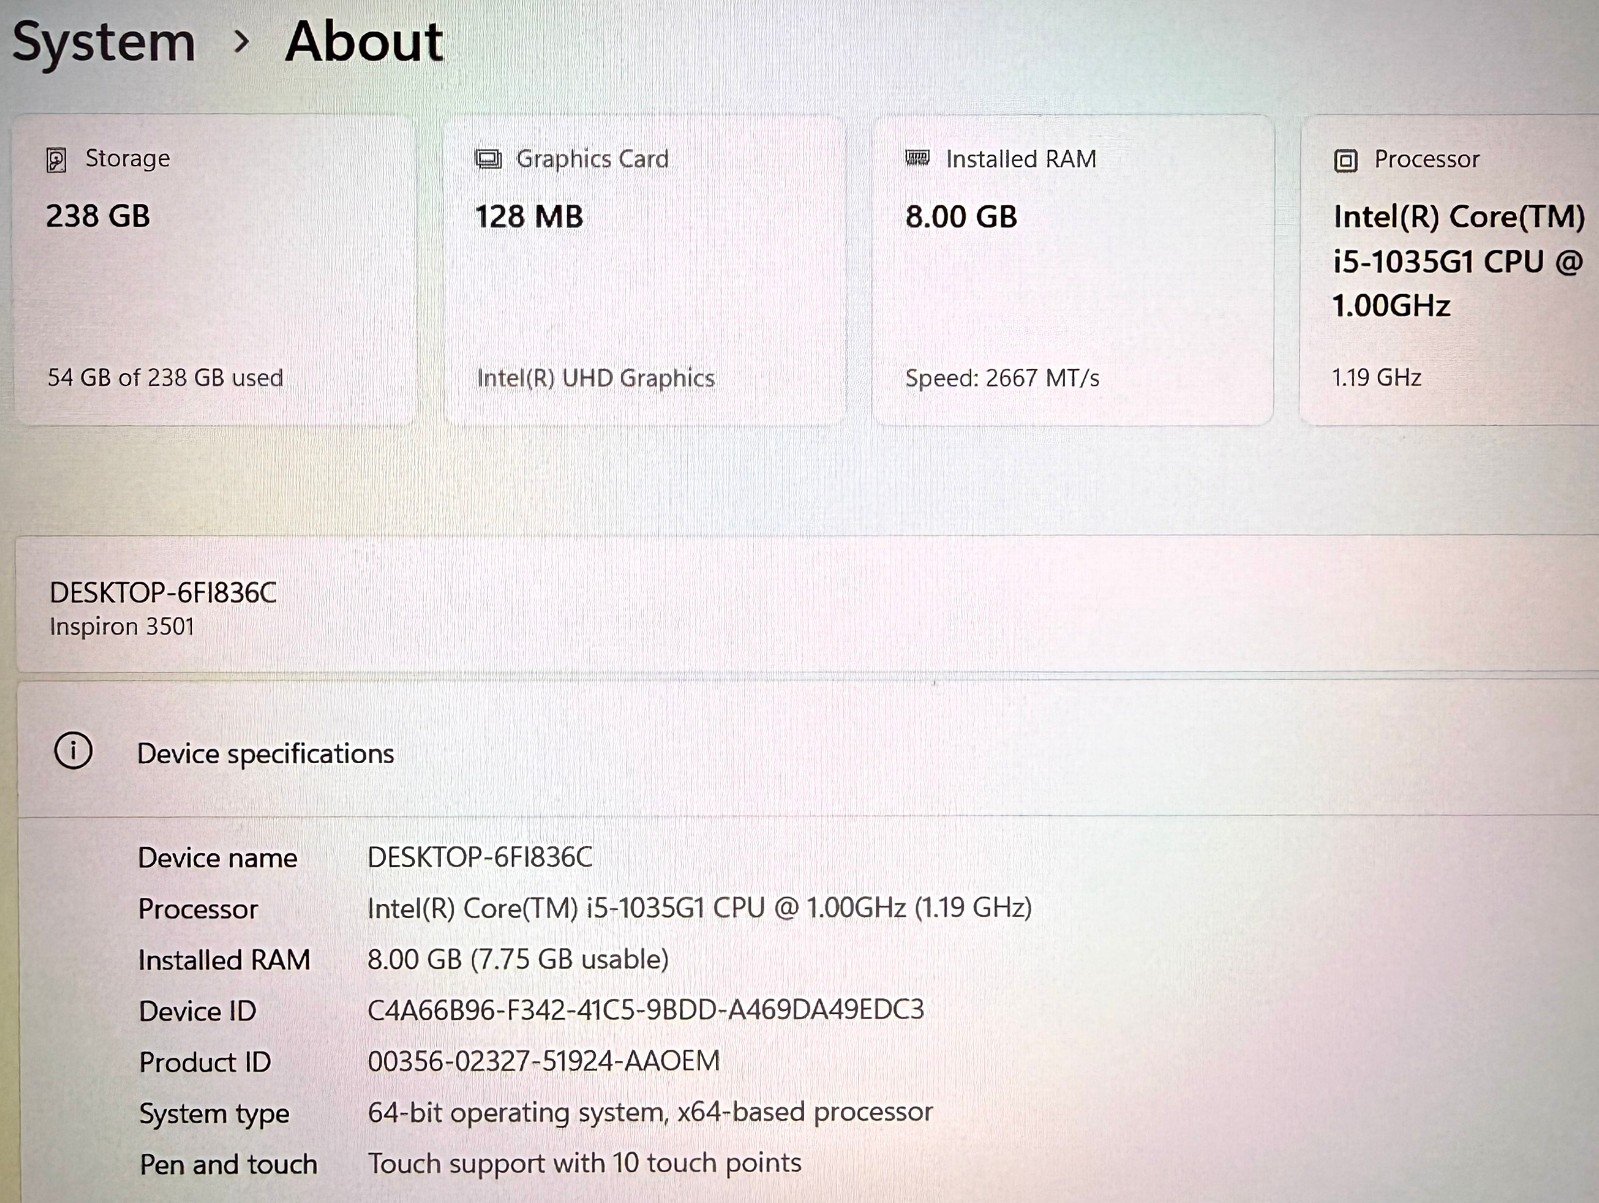
Task: Click the 'Device name' label
Action: (218, 858)
